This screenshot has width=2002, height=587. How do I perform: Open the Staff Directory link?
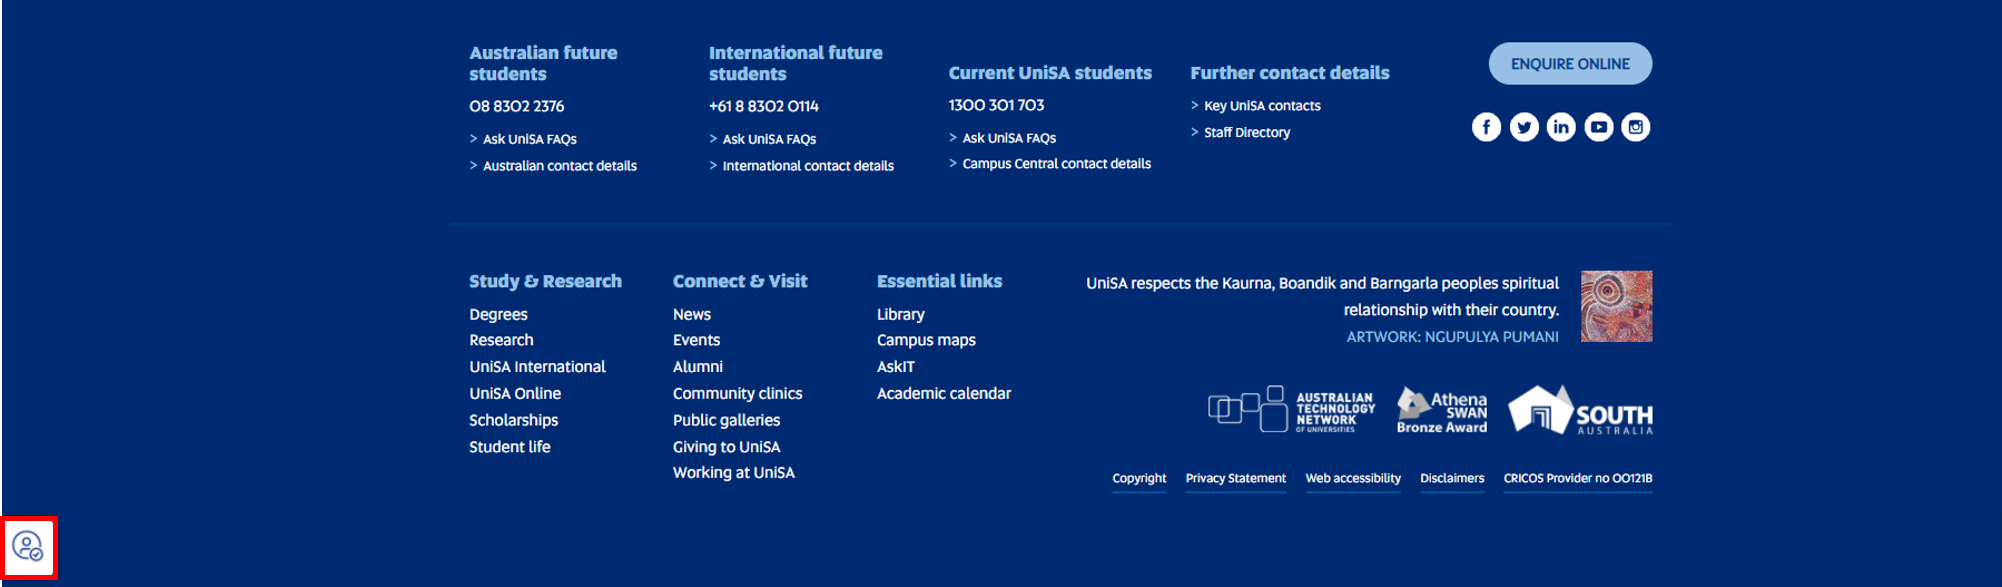click(x=1246, y=132)
